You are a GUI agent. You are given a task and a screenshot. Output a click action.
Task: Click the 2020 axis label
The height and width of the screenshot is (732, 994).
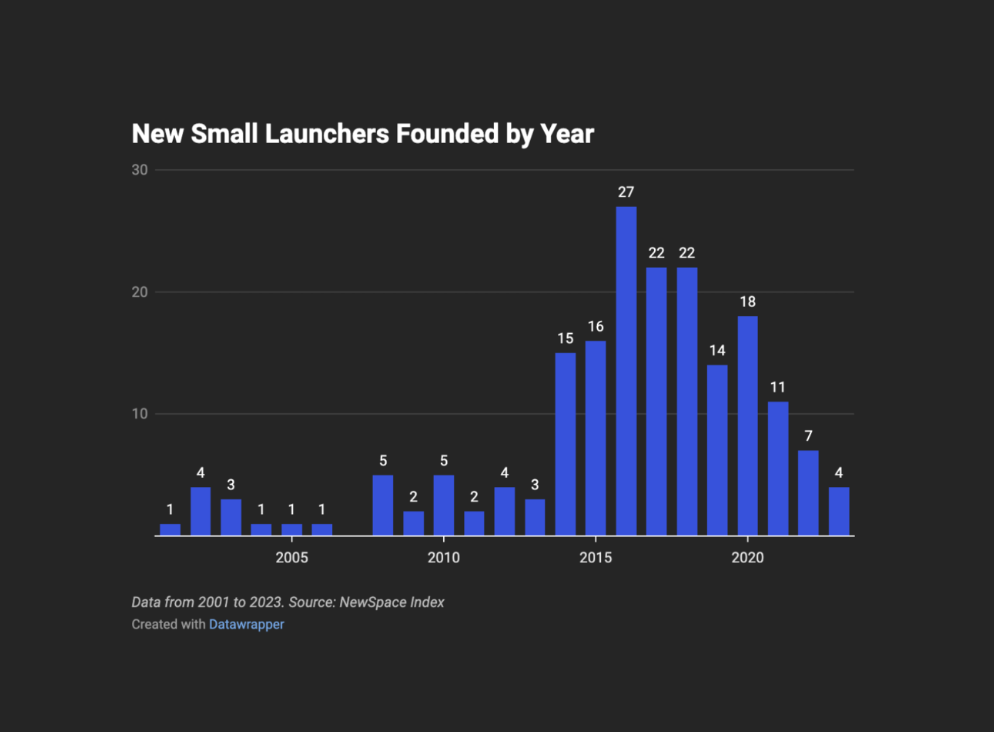click(748, 557)
